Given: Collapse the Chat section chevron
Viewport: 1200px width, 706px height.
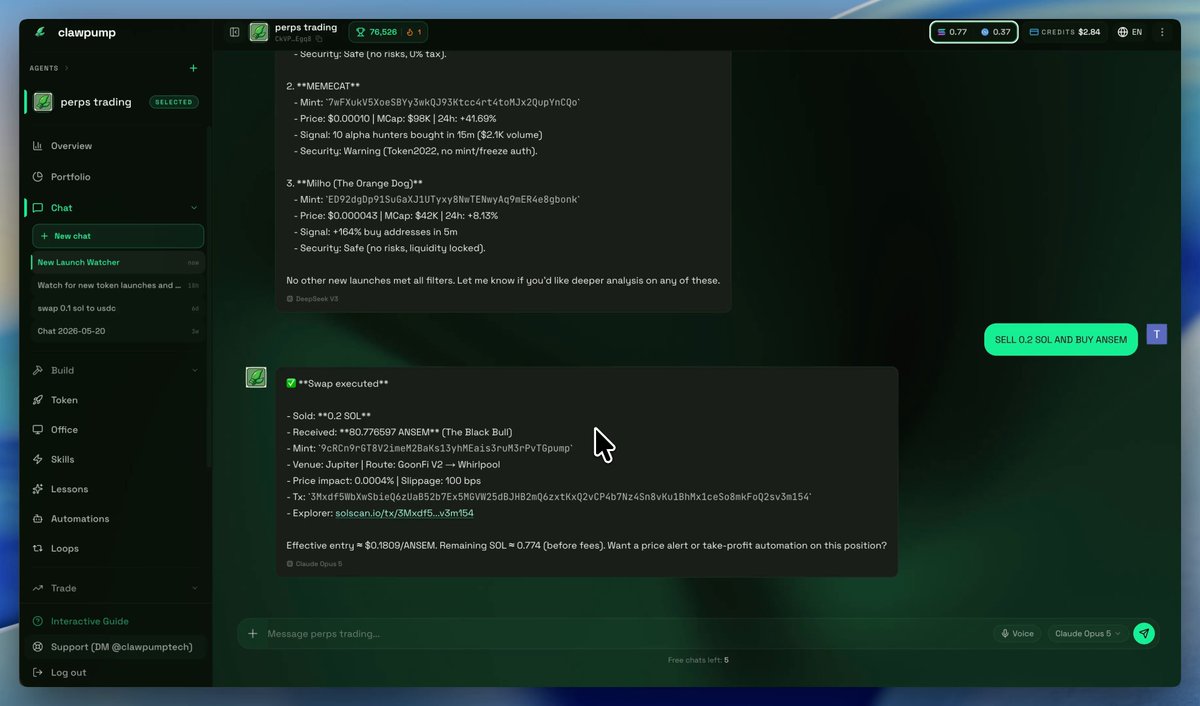Looking at the screenshot, I should (194, 208).
